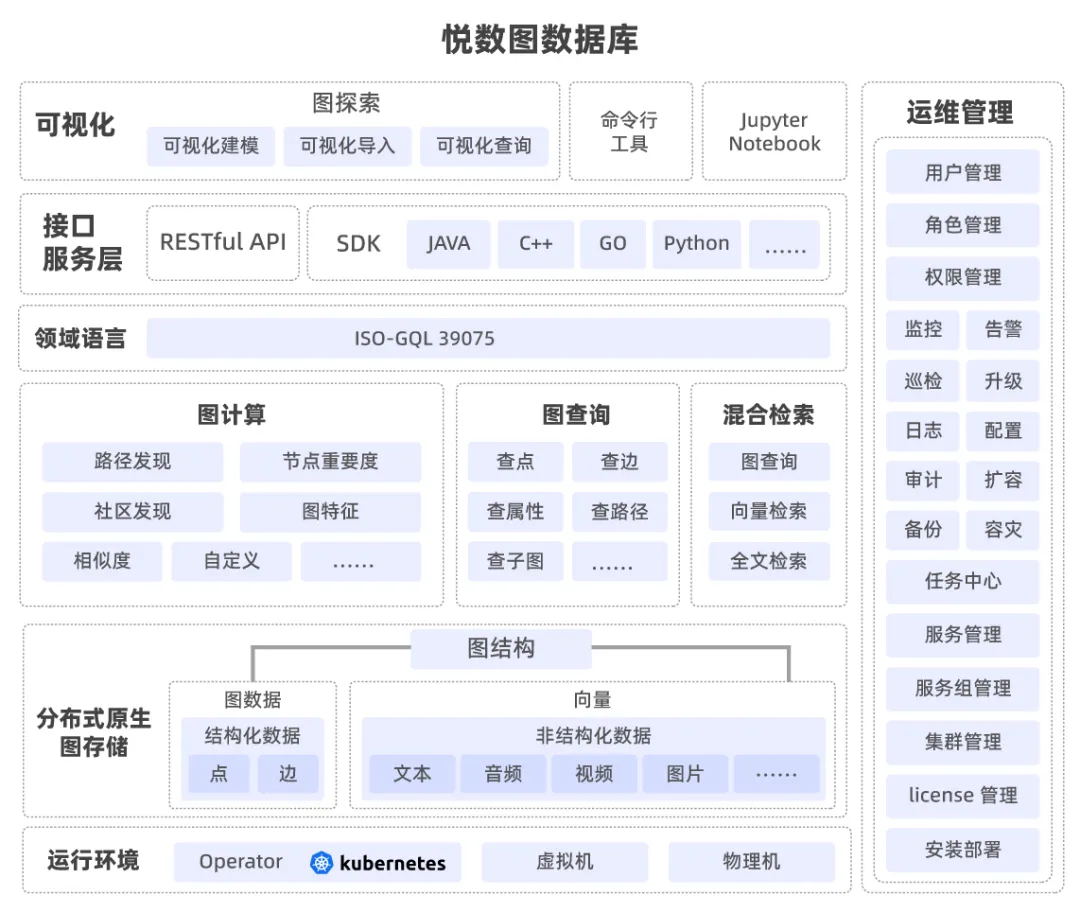Choose the 向量检索 item
1080x913 pixels.
[x=768, y=512]
